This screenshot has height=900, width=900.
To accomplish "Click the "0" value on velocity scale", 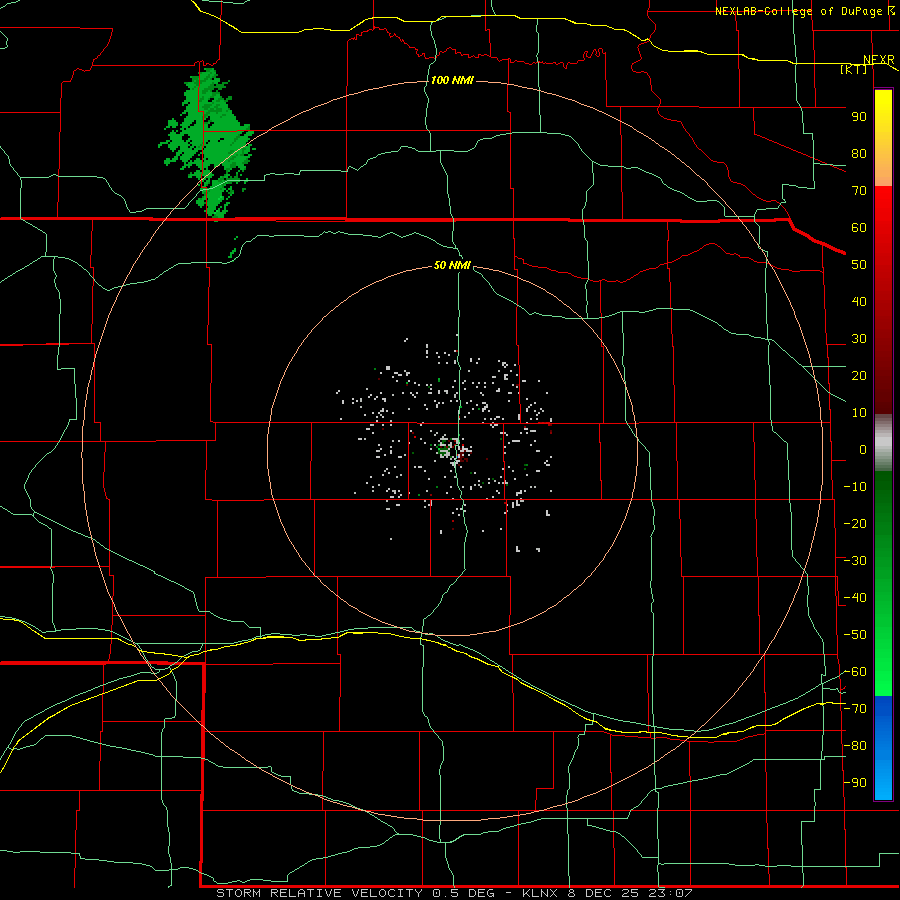I will point(863,450).
